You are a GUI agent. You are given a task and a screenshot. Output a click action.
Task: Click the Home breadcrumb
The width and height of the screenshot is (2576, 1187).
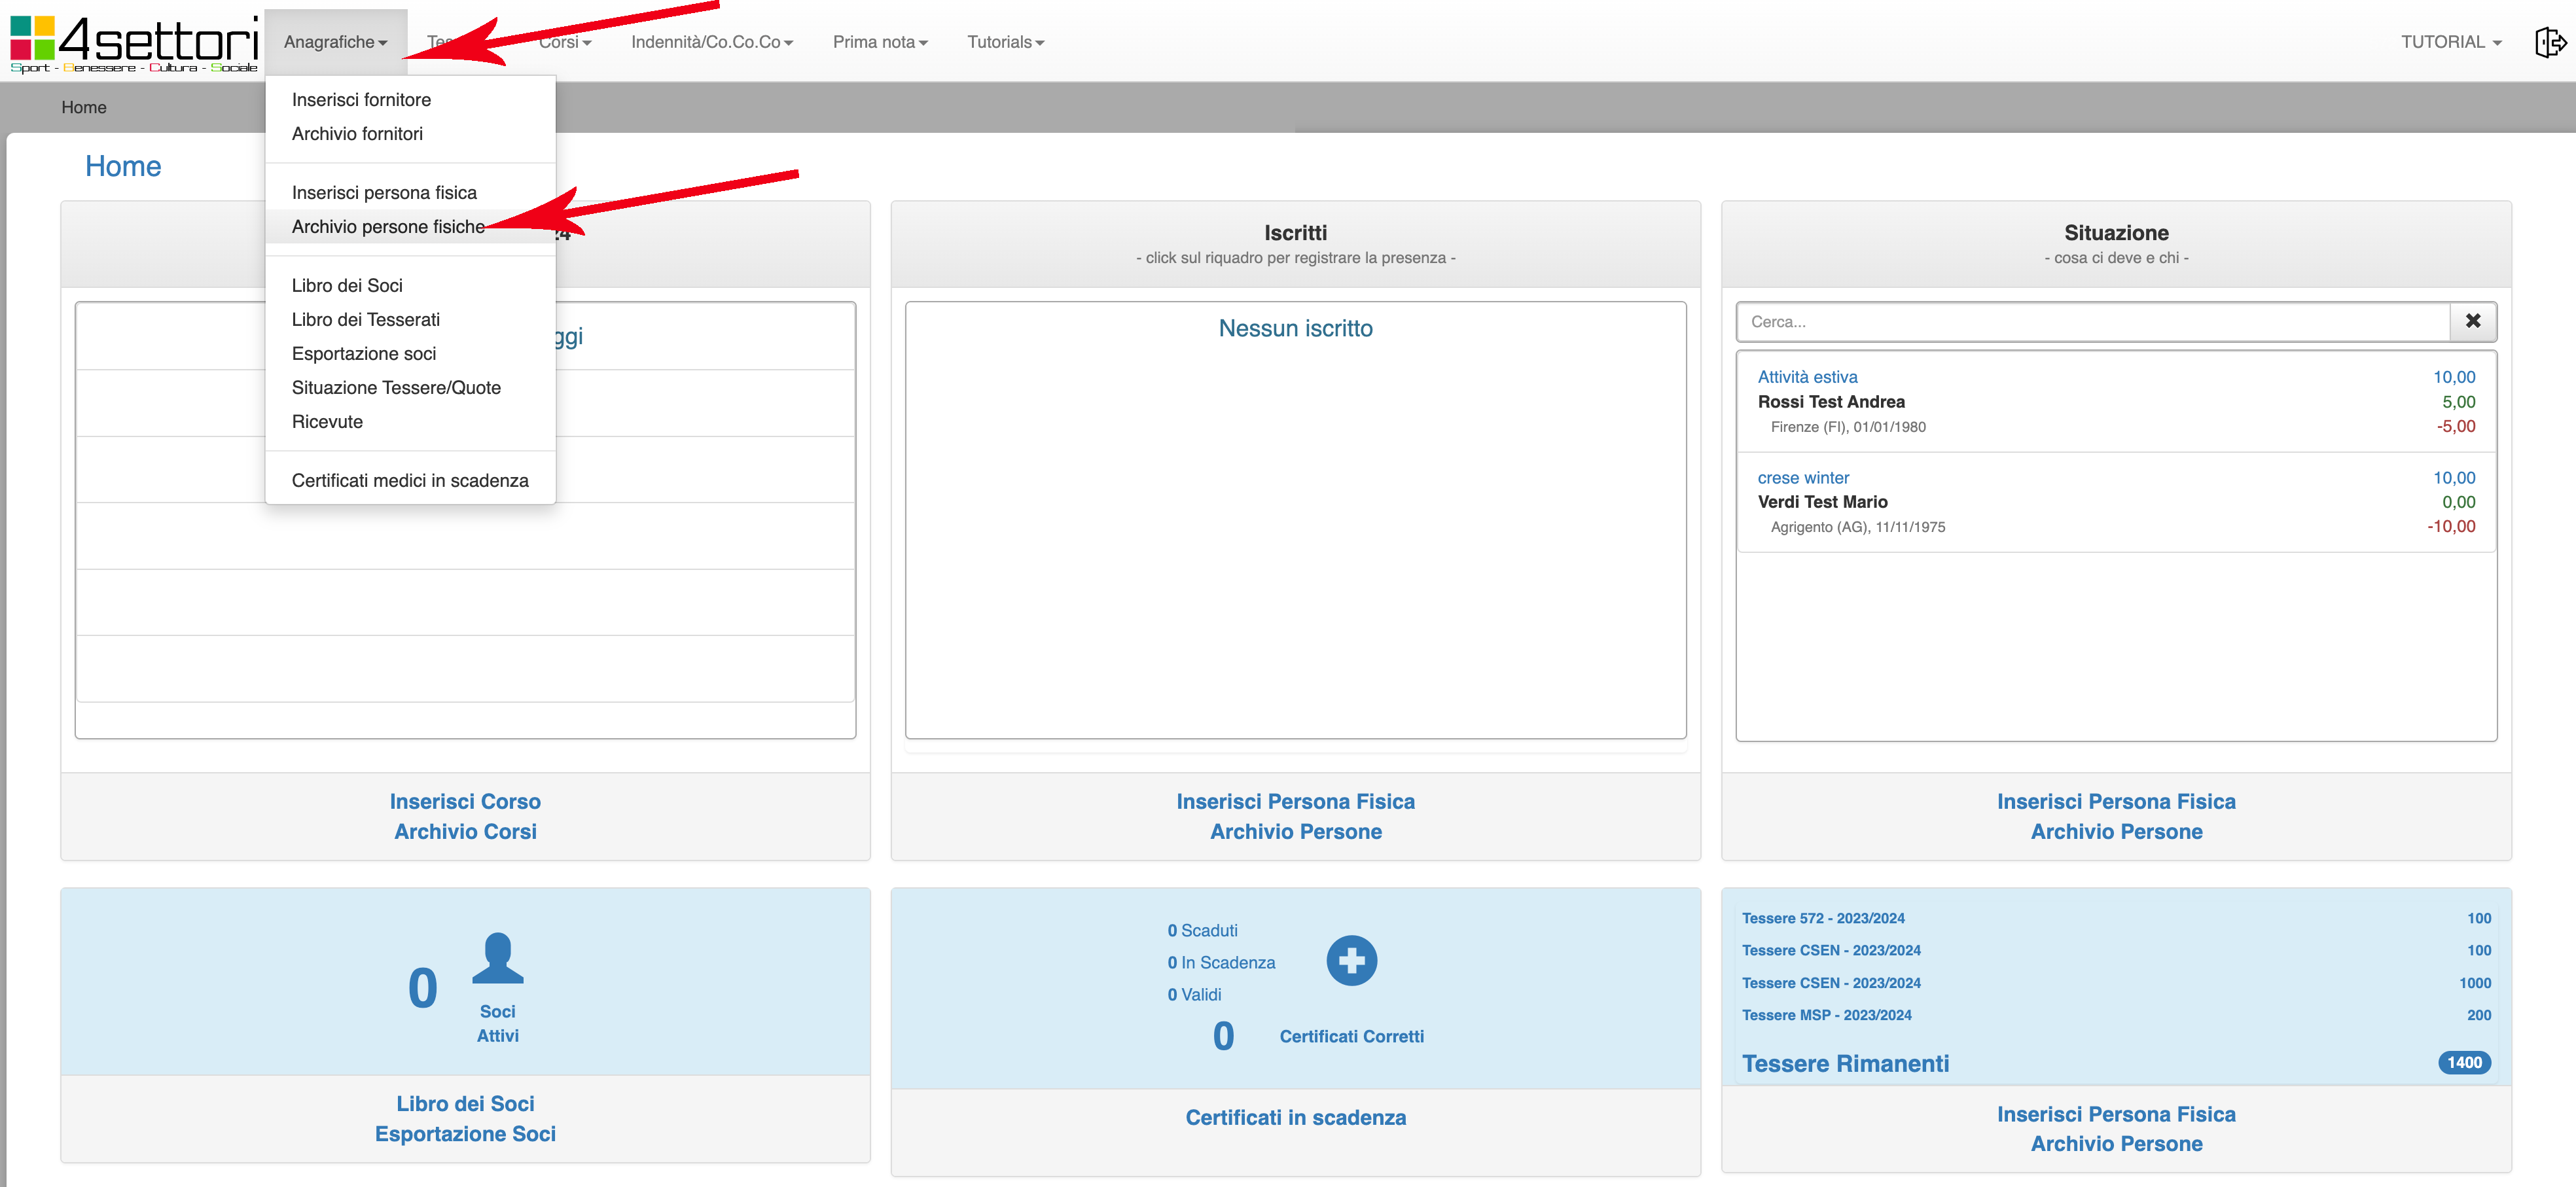pyautogui.click(x=83, y=107)
